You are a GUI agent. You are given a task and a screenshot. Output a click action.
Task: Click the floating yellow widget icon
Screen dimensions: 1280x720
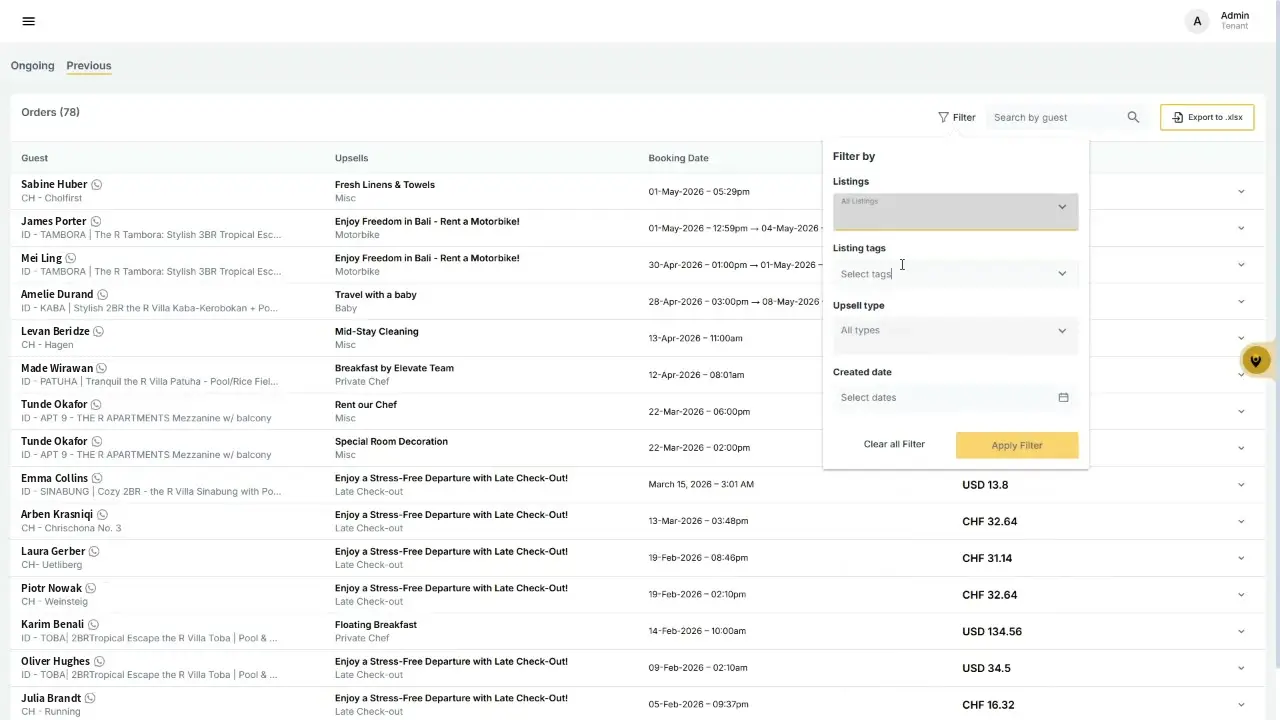(x=1256, y=361)
